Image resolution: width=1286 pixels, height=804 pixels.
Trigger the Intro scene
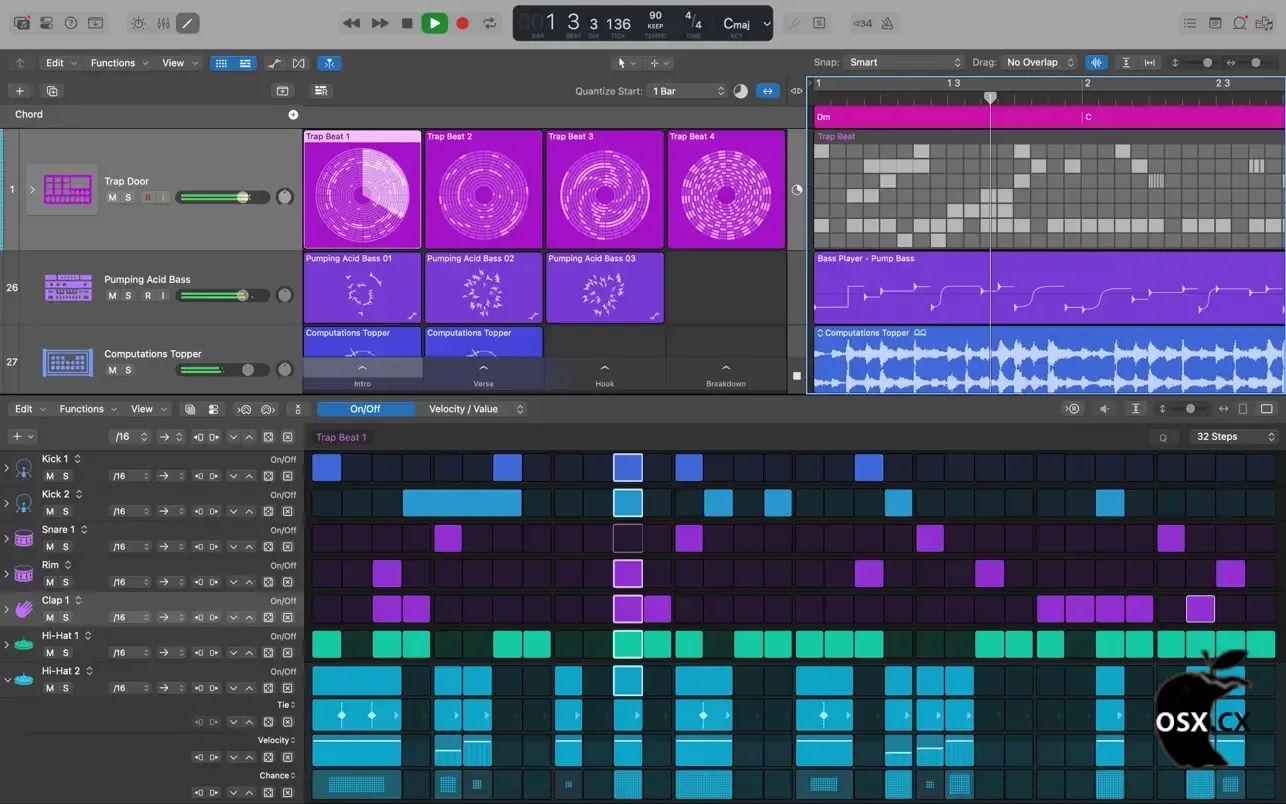(362, 369)
